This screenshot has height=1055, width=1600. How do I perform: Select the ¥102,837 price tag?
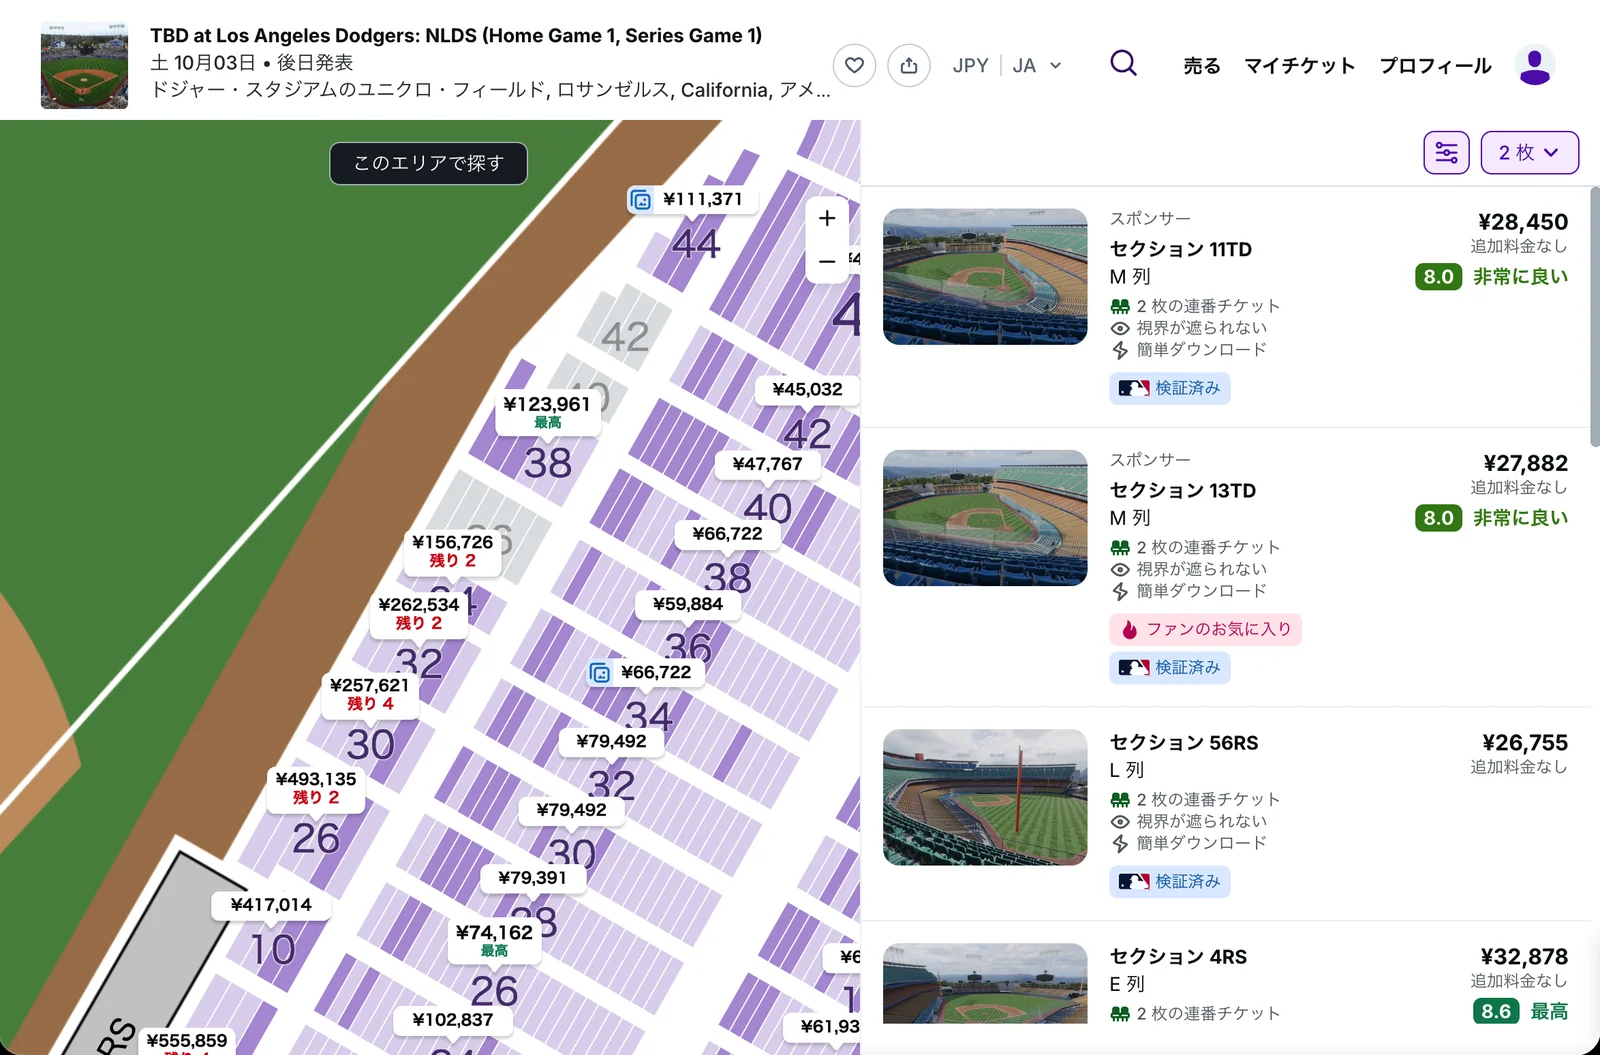pyautogui.click(x=453, y=1020)
